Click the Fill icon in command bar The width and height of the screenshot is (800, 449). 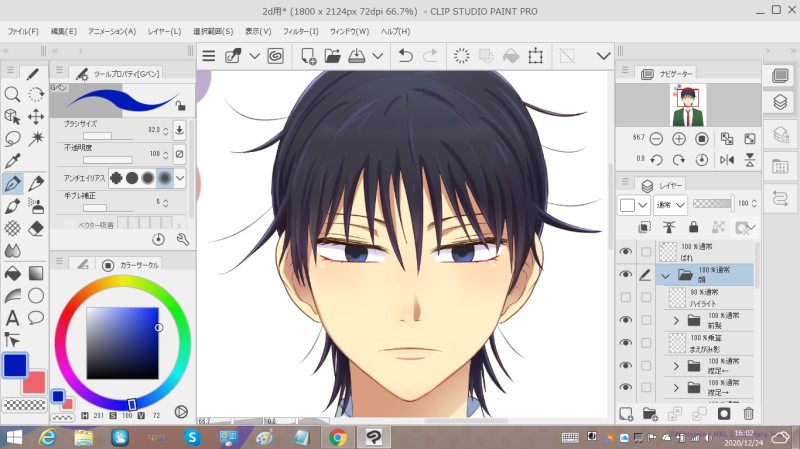[x=511, y=56]
